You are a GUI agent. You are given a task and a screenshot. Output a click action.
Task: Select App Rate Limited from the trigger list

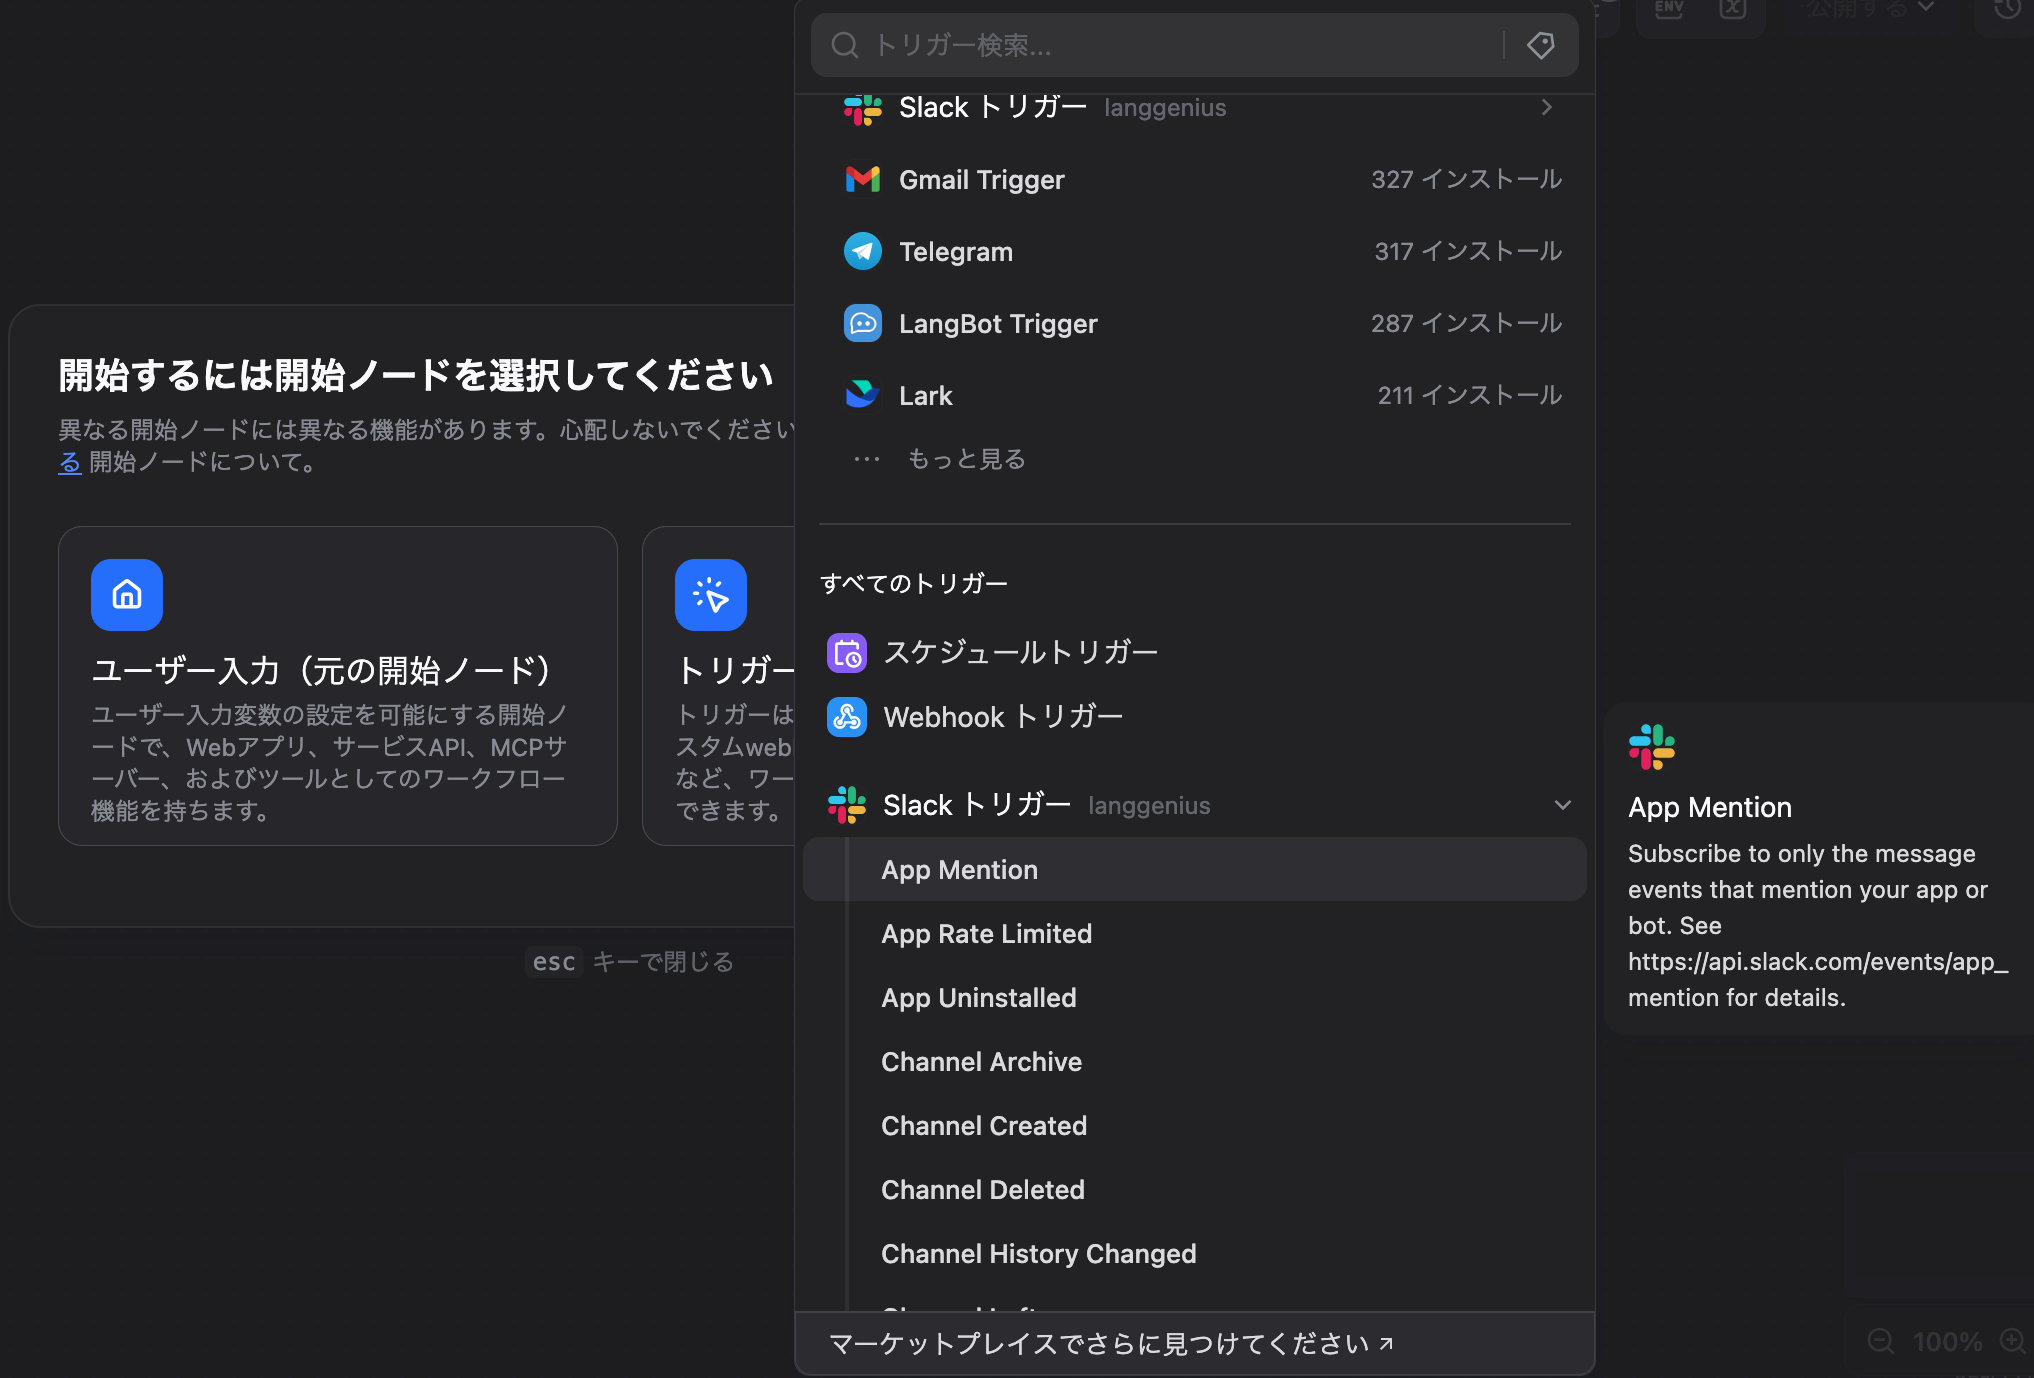click(986, 933)
